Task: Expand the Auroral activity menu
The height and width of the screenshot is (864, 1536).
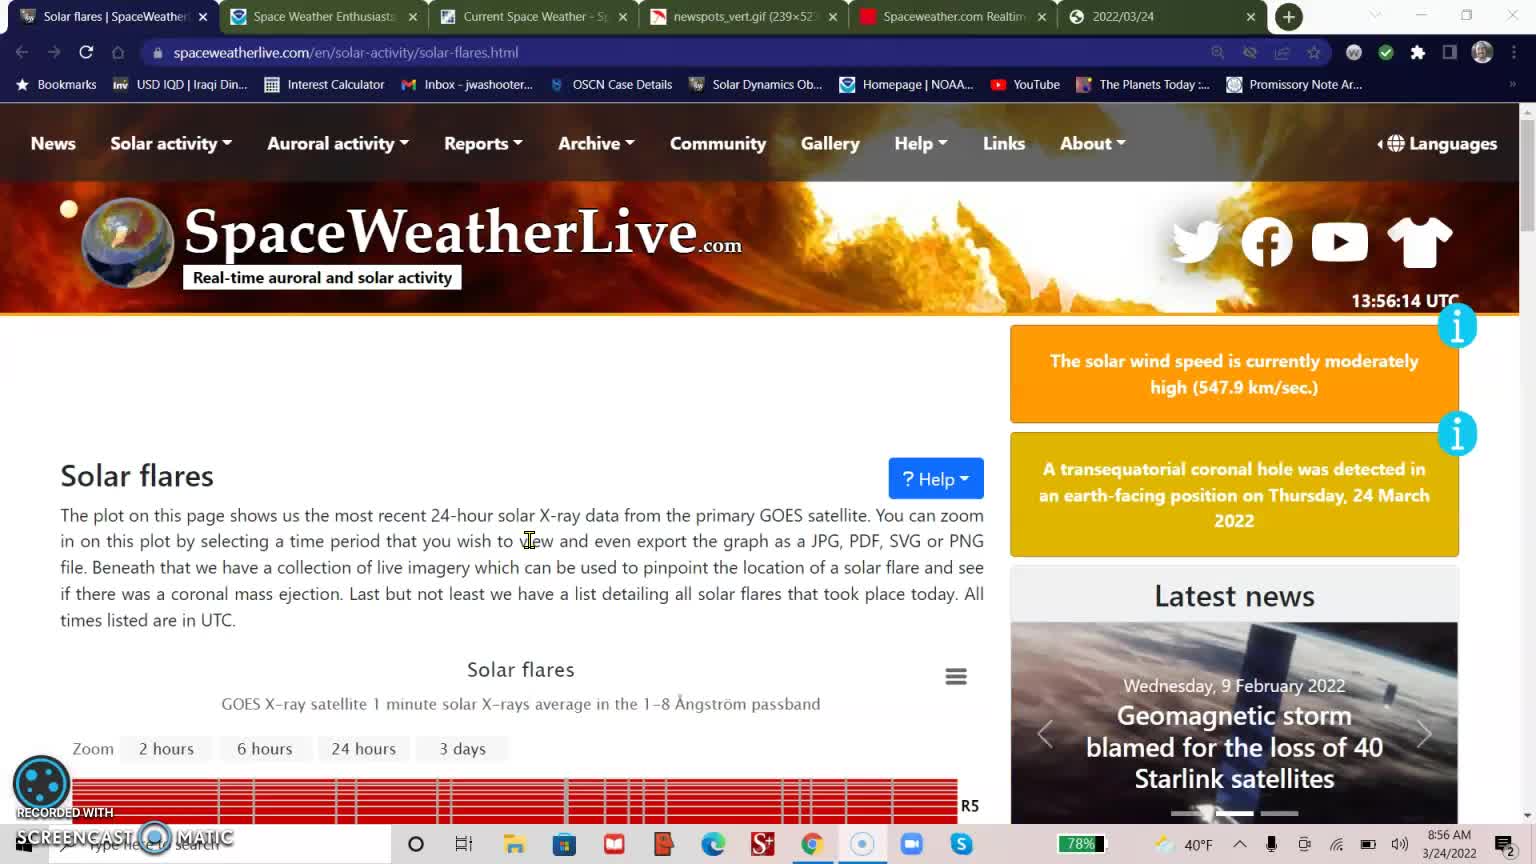Action: click(x=338, y=143)
